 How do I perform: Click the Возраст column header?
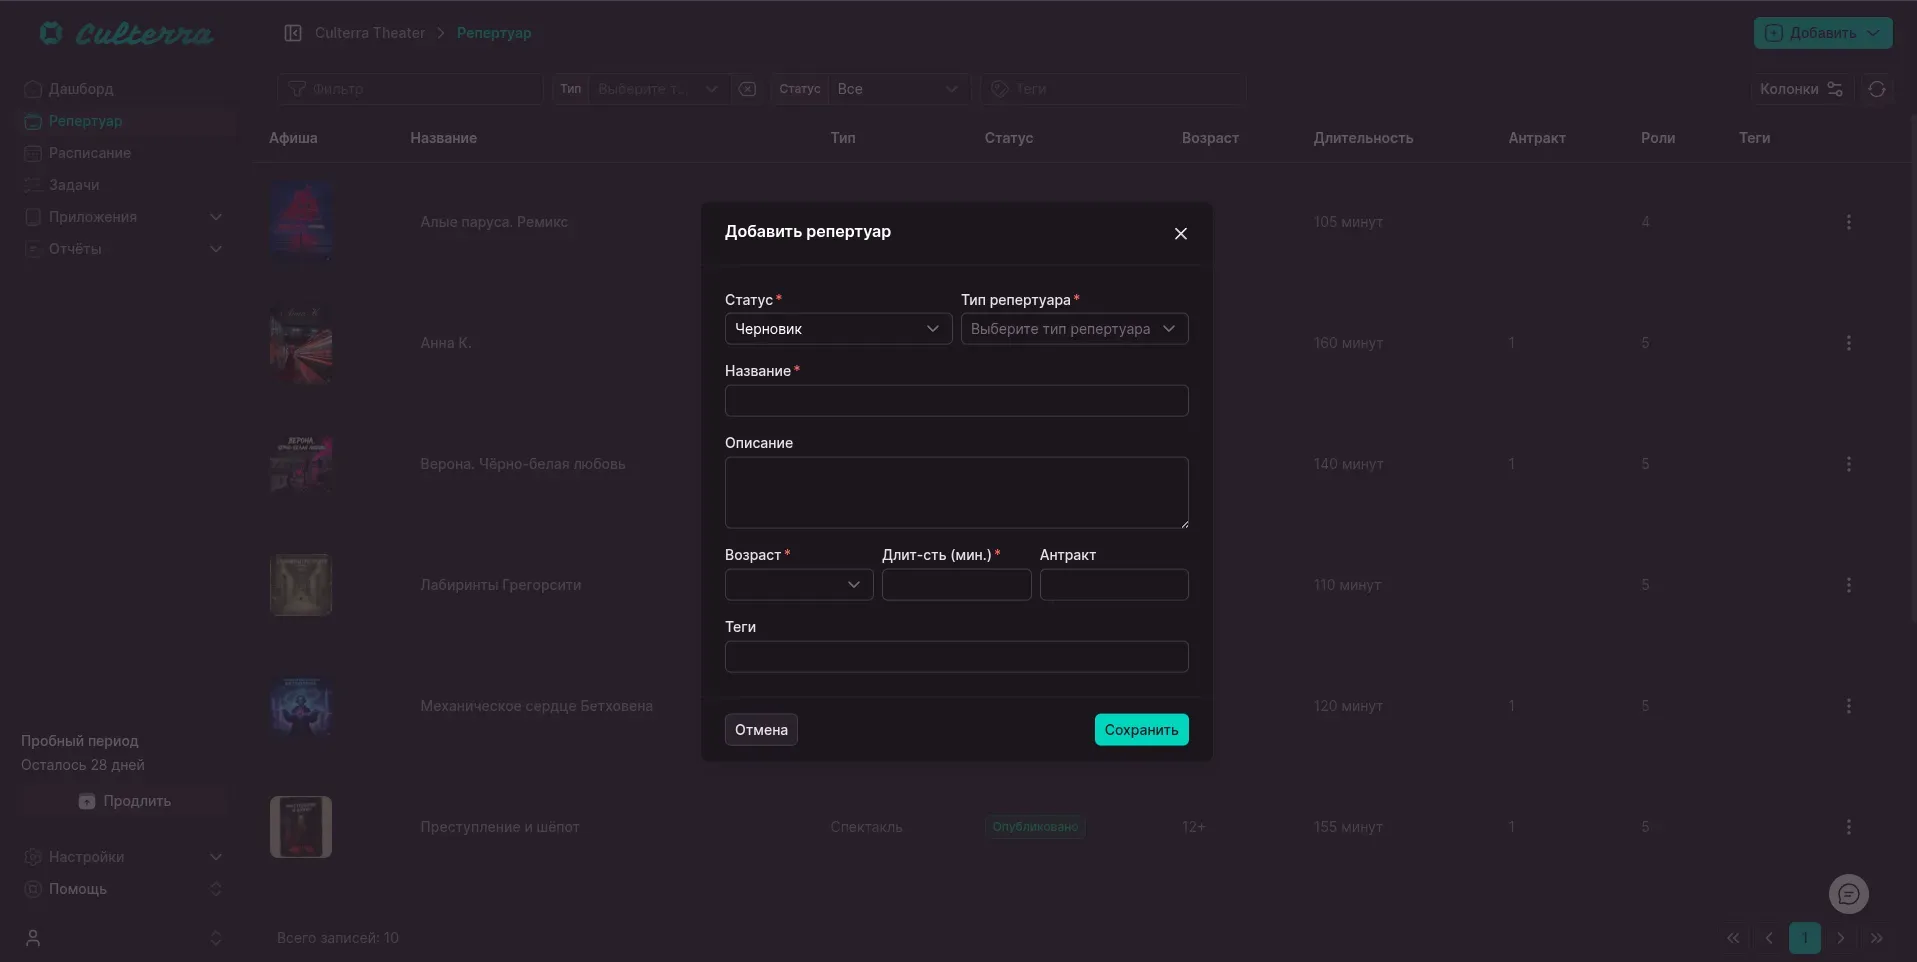click(1210, 138)
